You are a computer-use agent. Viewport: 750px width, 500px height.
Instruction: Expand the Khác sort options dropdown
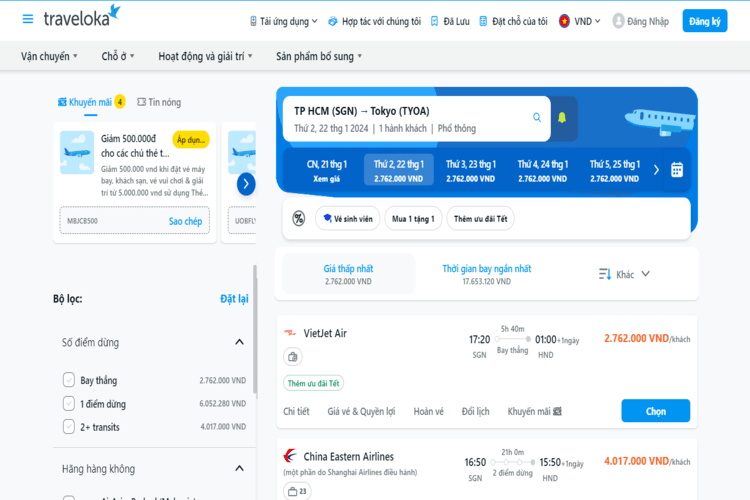point(625,274)
